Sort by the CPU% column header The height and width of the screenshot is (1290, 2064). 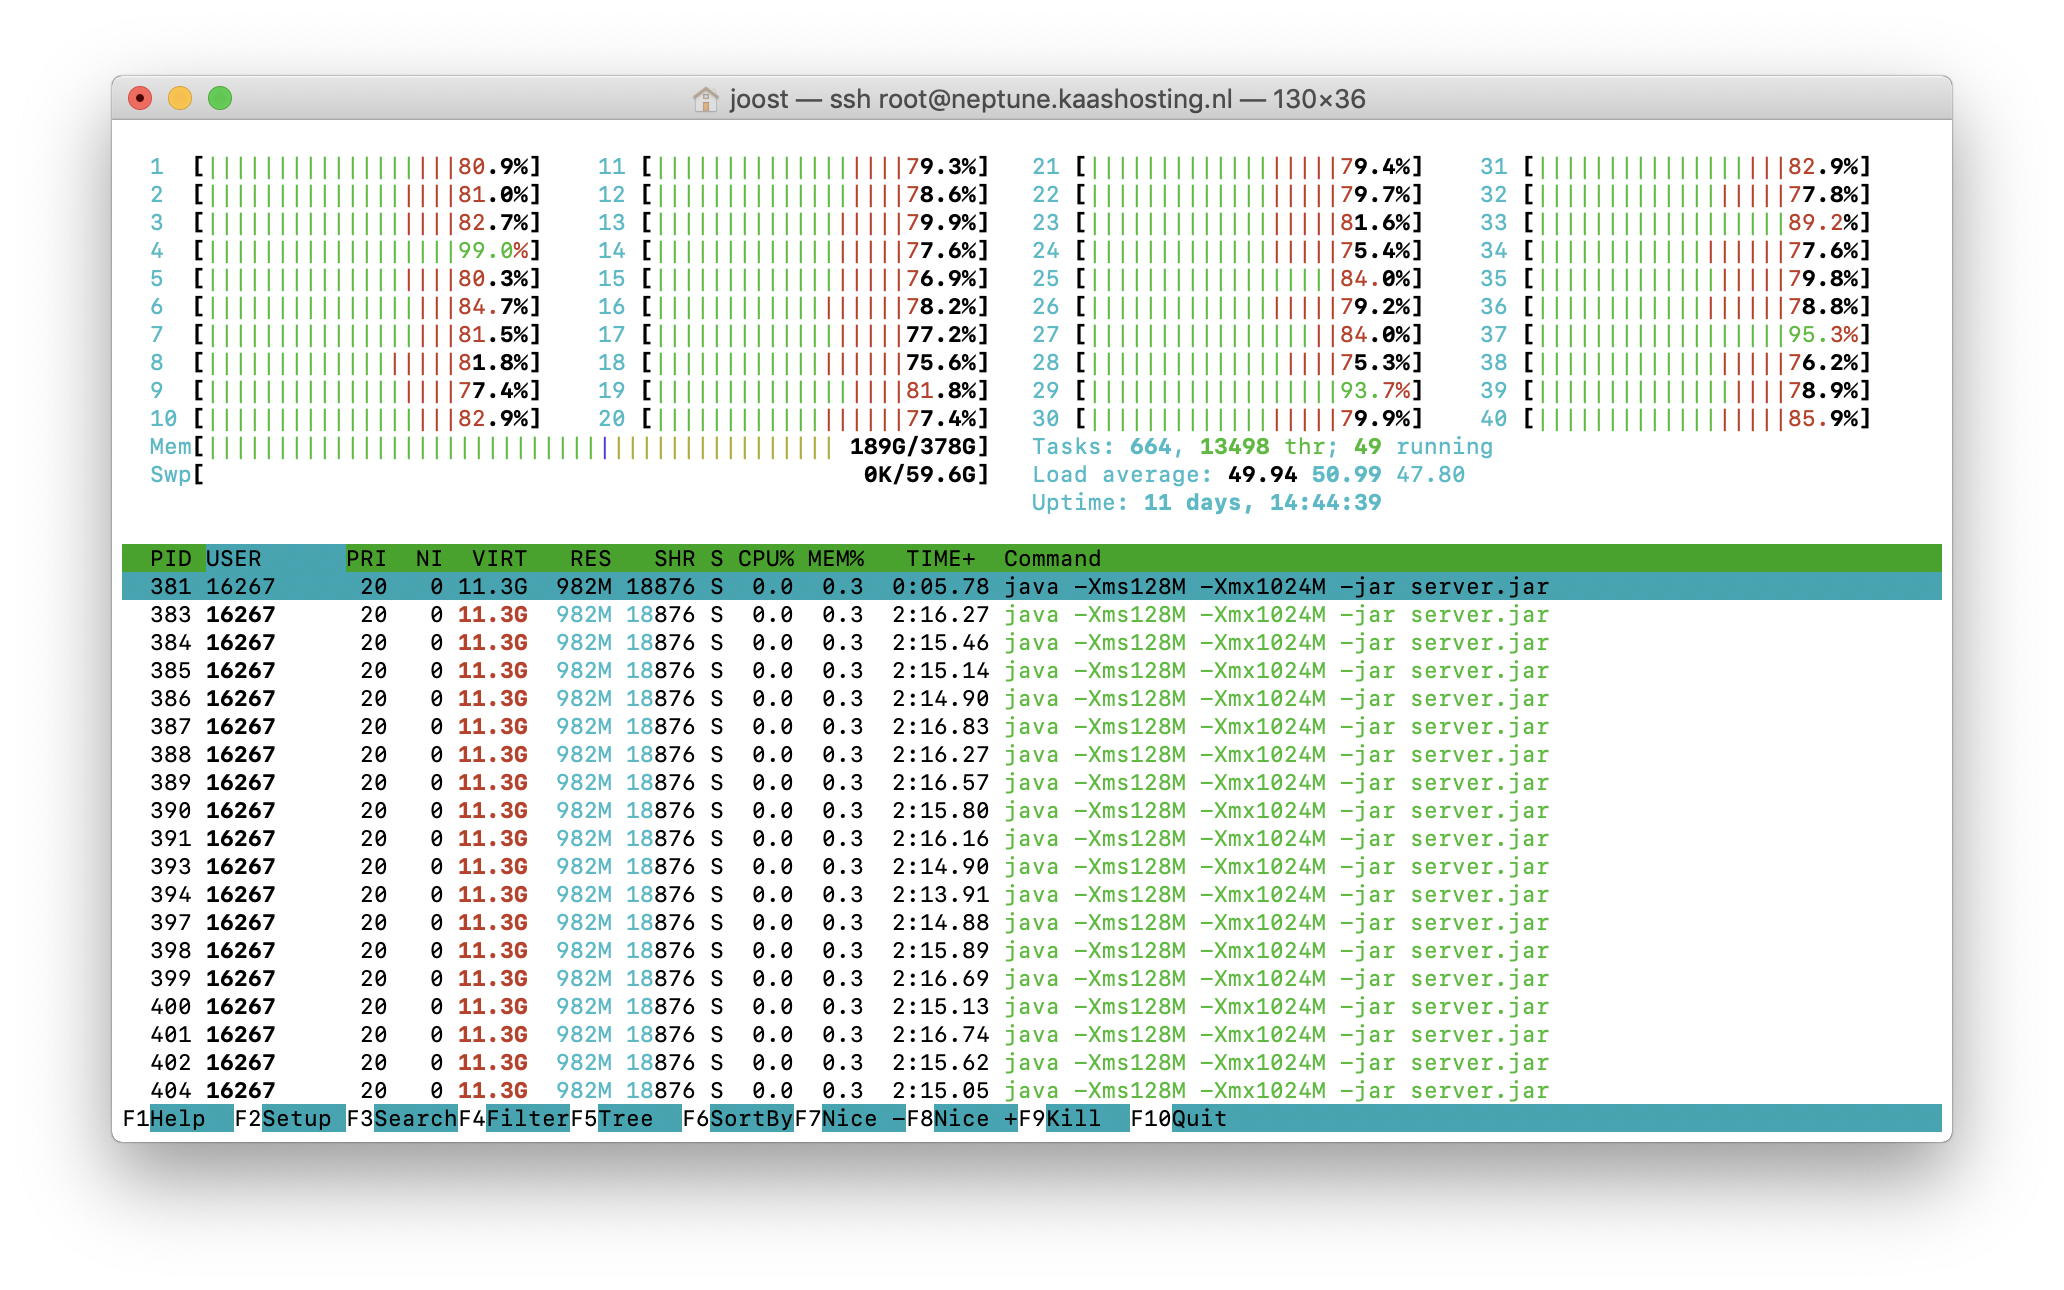(765, 558)
